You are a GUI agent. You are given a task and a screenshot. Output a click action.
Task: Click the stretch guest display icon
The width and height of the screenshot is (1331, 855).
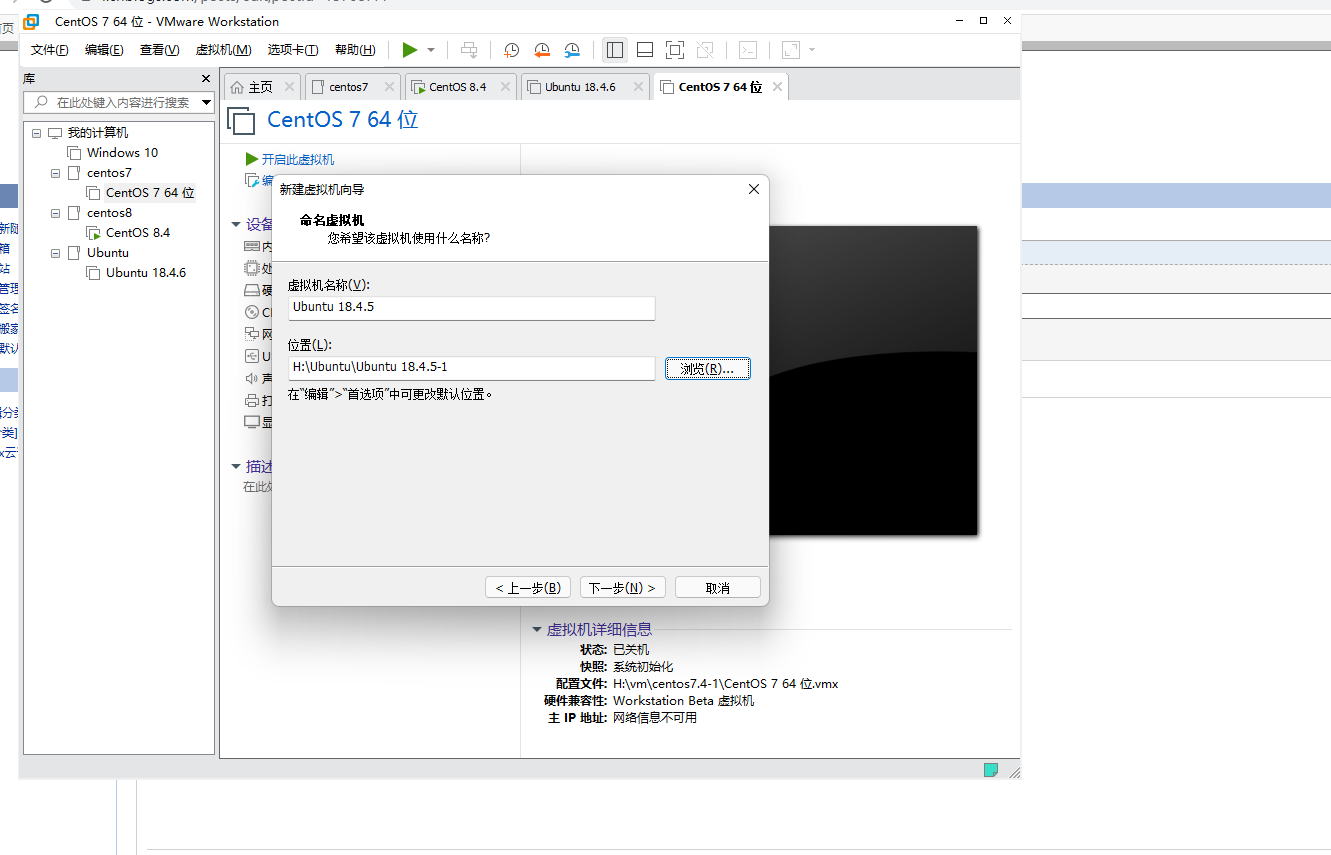(x=791, y=50)
